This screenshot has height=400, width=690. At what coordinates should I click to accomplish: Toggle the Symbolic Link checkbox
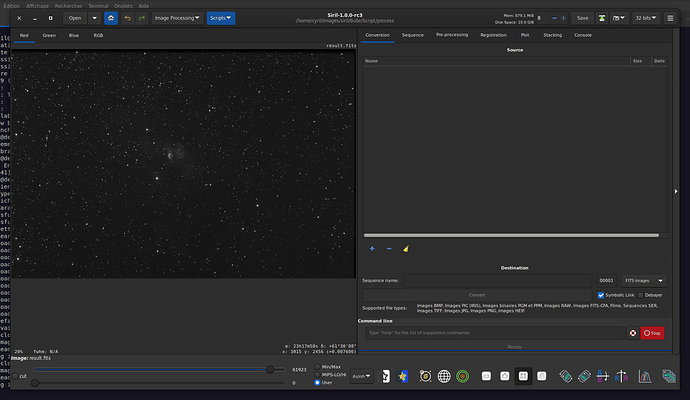601,295
